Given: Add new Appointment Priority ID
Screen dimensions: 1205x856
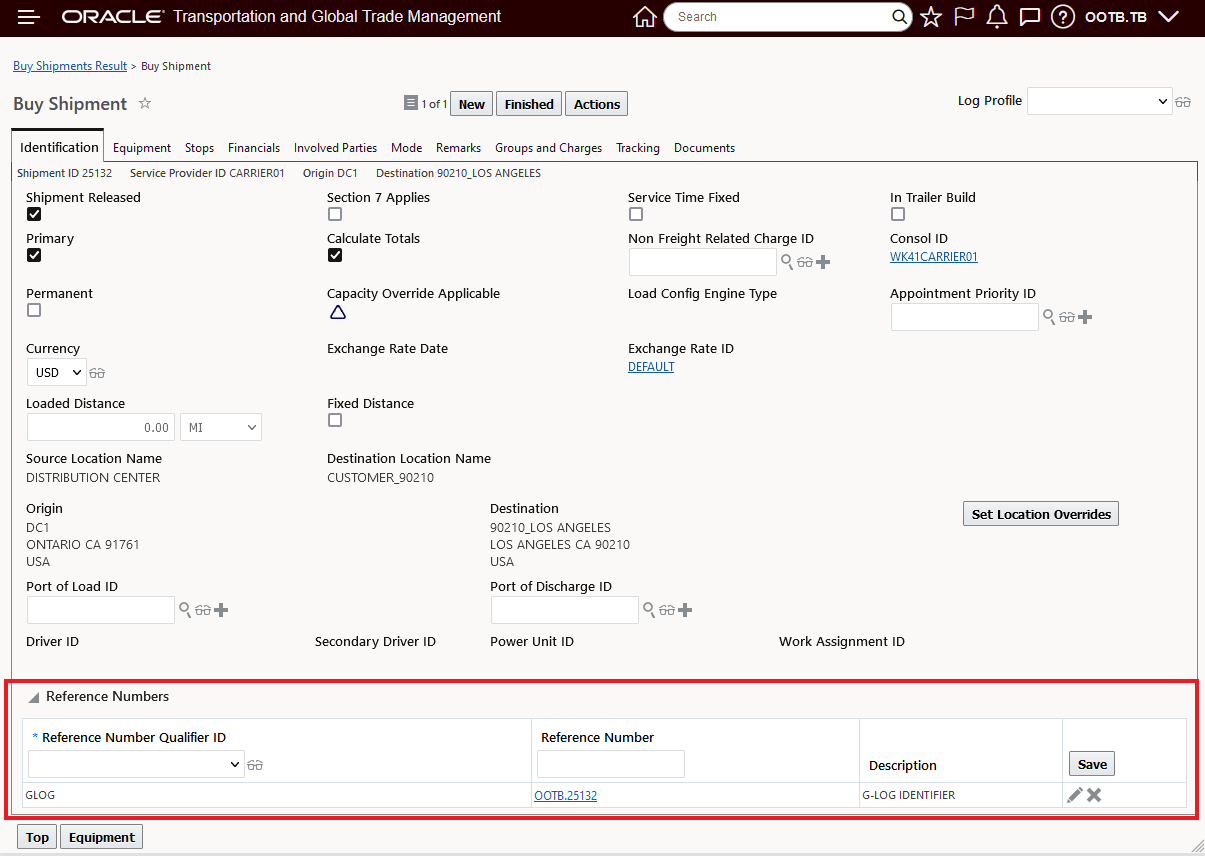Looking at the screenshot, I should [1085, 317].
